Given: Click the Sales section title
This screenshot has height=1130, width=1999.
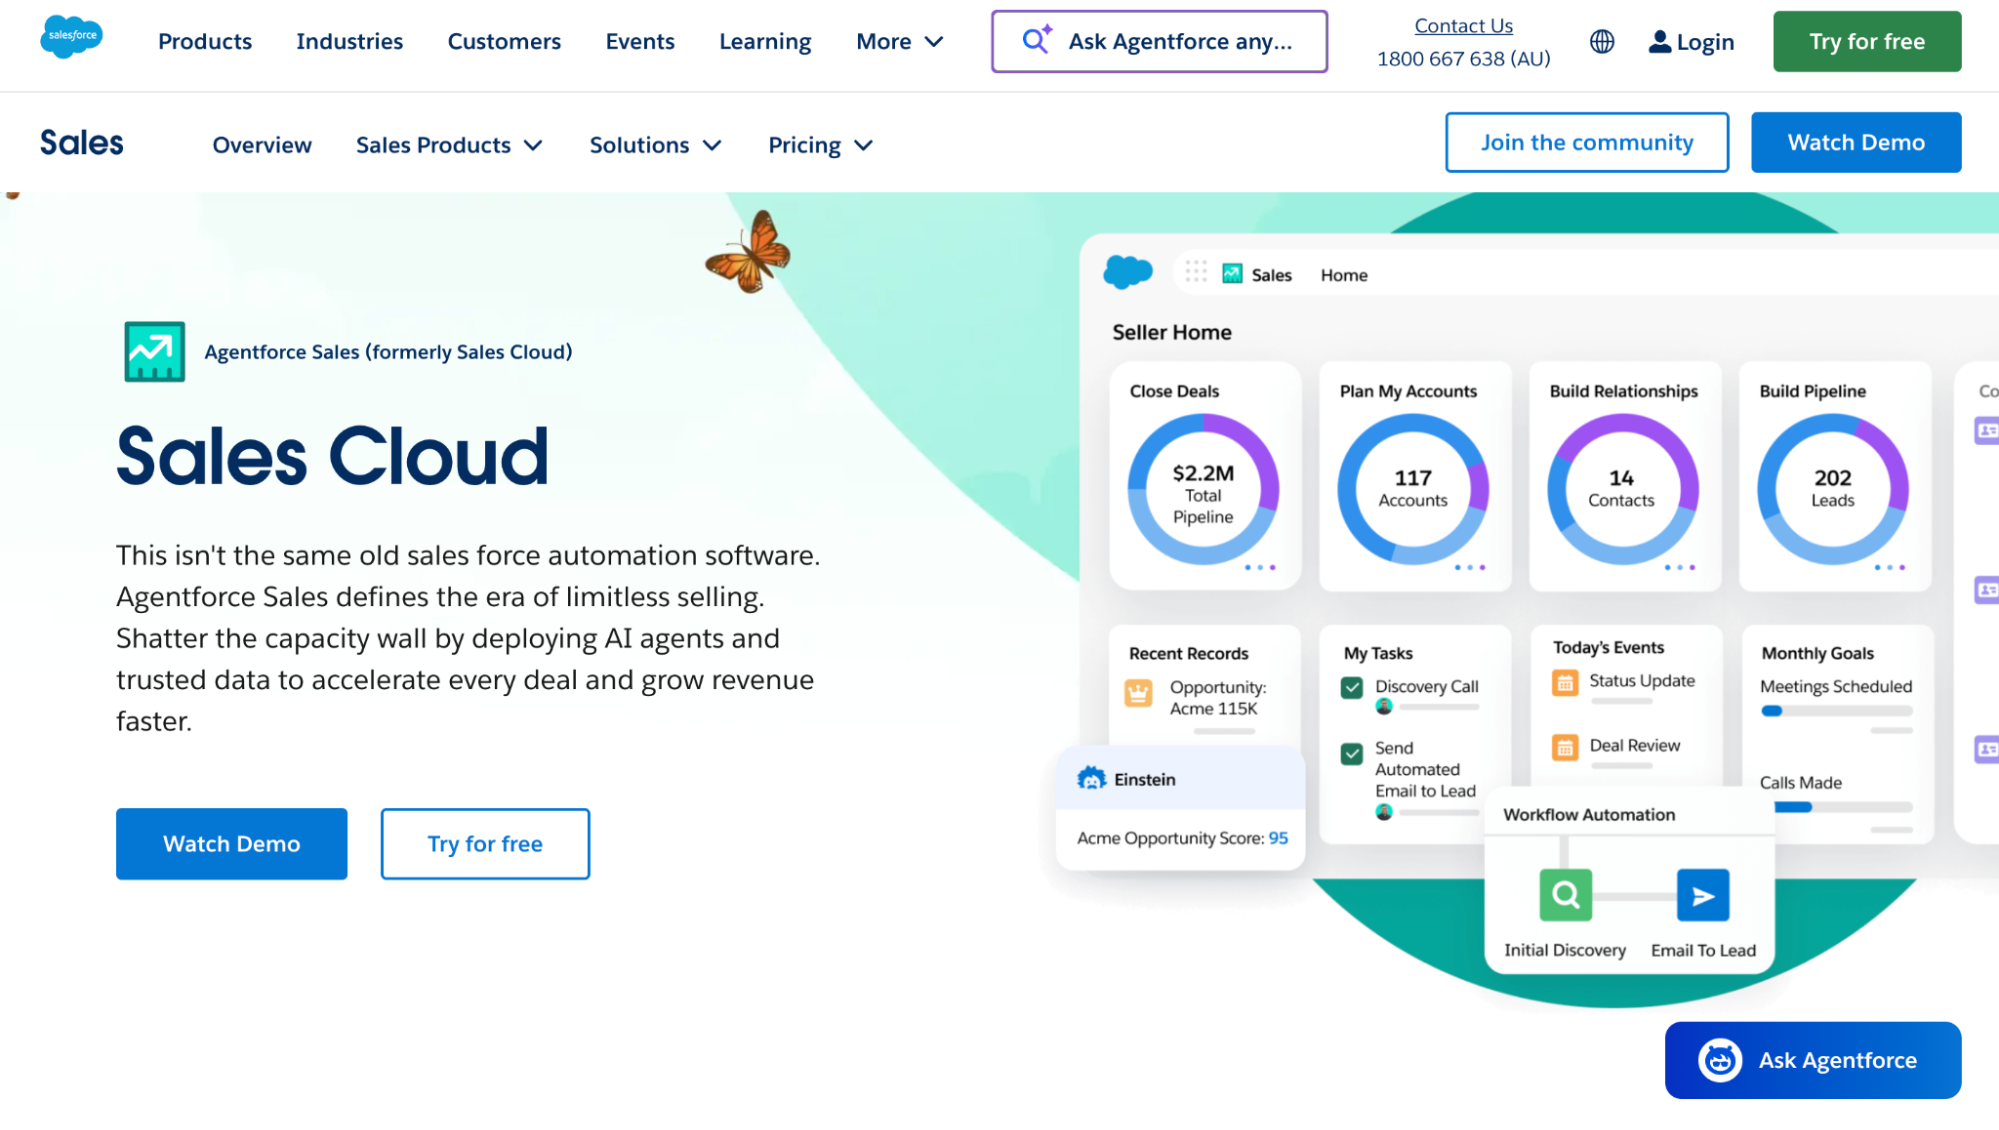Looking at the screenshot, I should pos(82,143).
